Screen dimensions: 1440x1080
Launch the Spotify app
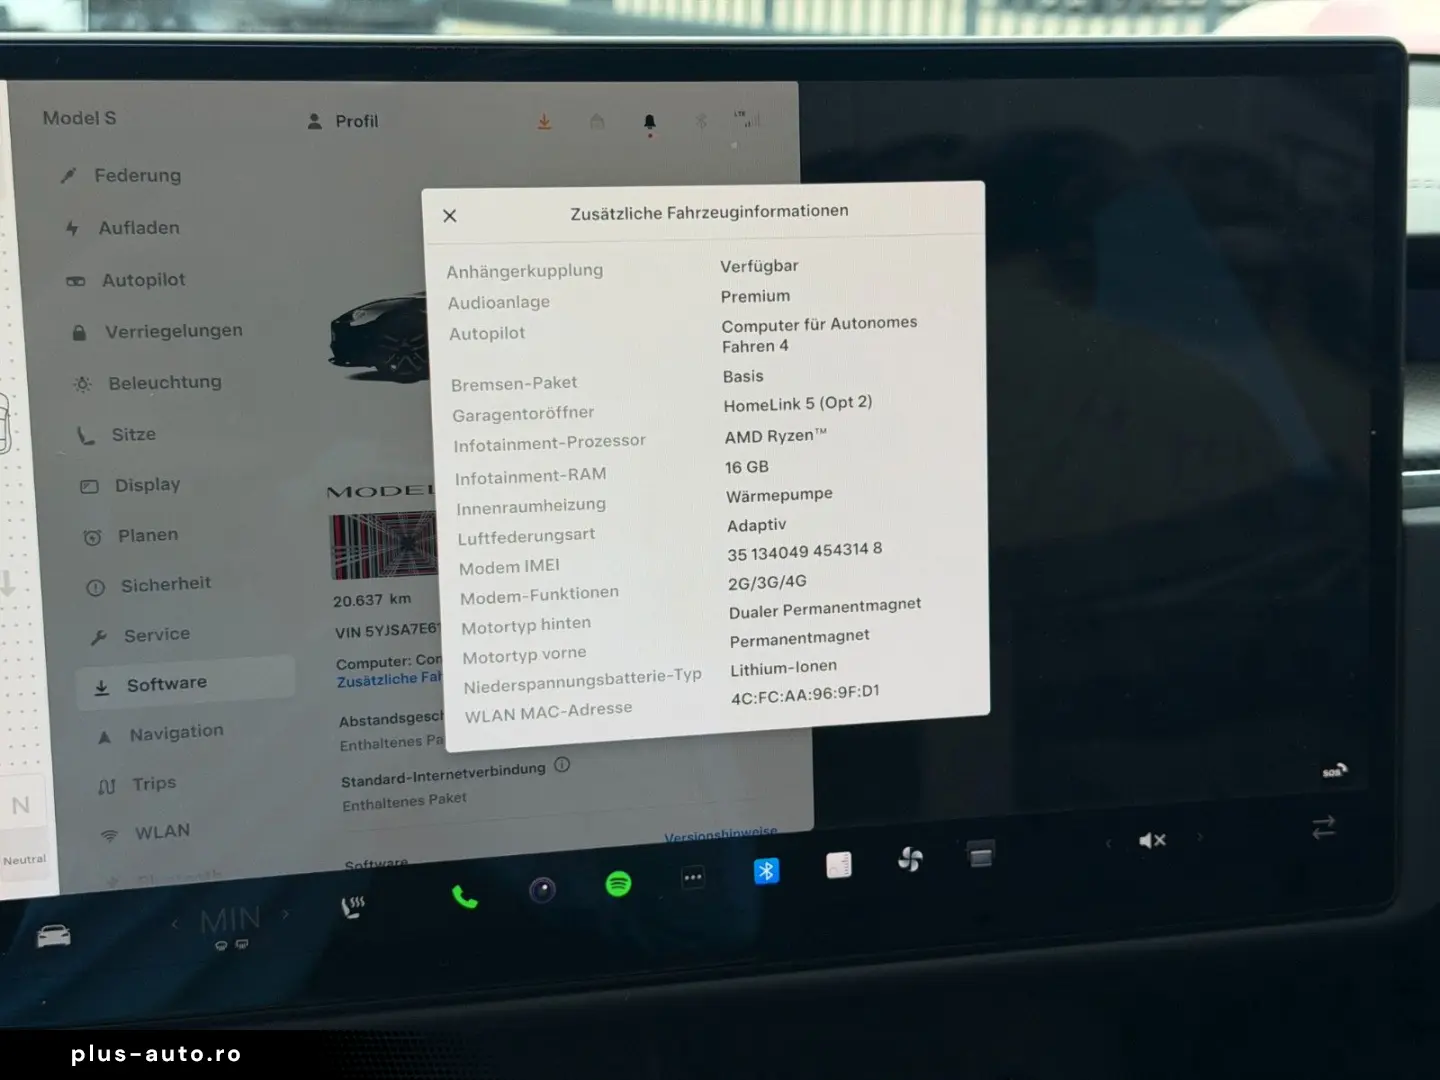[618, 883]
